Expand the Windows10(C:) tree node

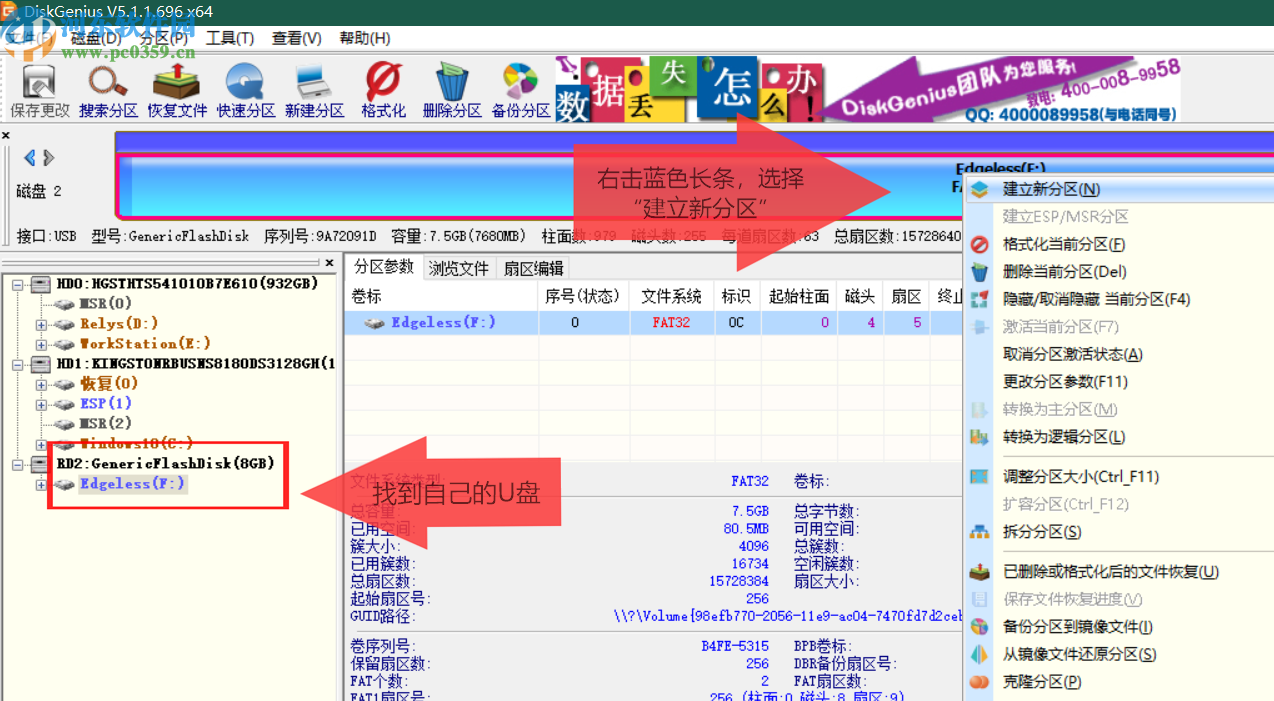pyautogui.click(x=41, y=444)
